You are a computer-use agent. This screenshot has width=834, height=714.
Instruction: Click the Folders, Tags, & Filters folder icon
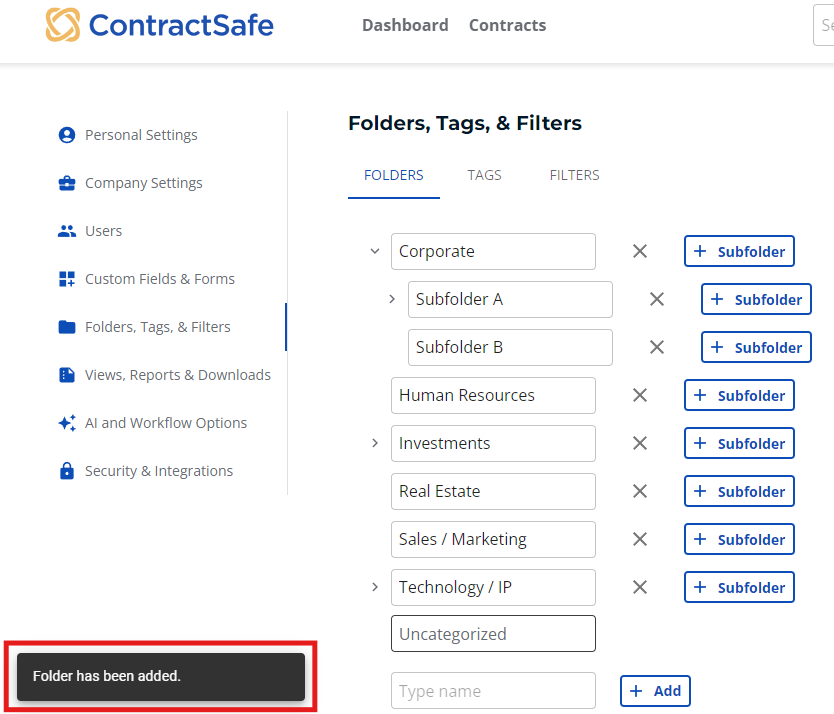tap(65, 326)
